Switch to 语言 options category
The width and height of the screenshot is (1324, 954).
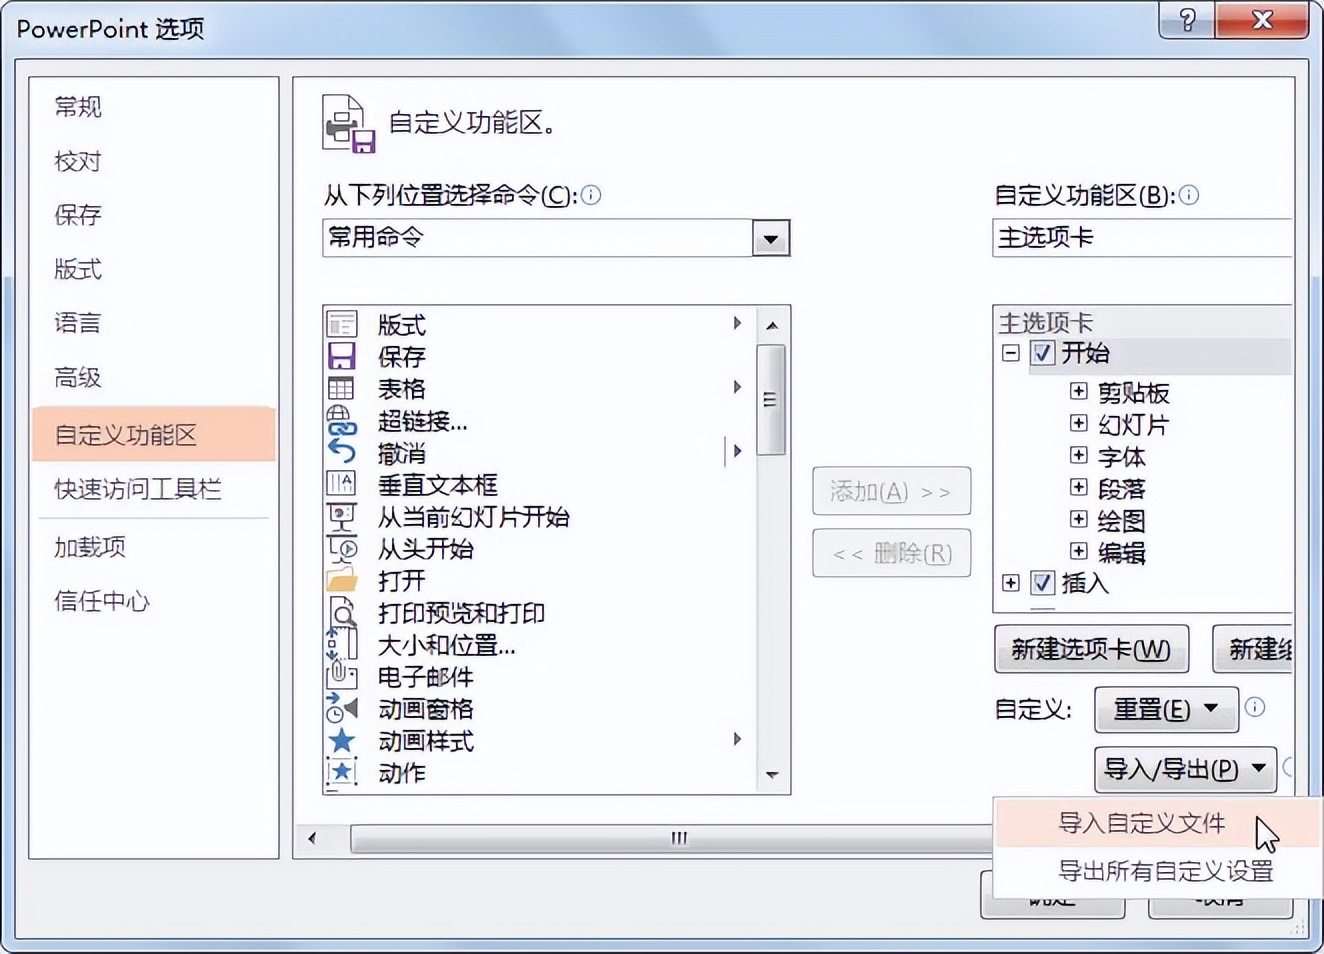(153, 323)
